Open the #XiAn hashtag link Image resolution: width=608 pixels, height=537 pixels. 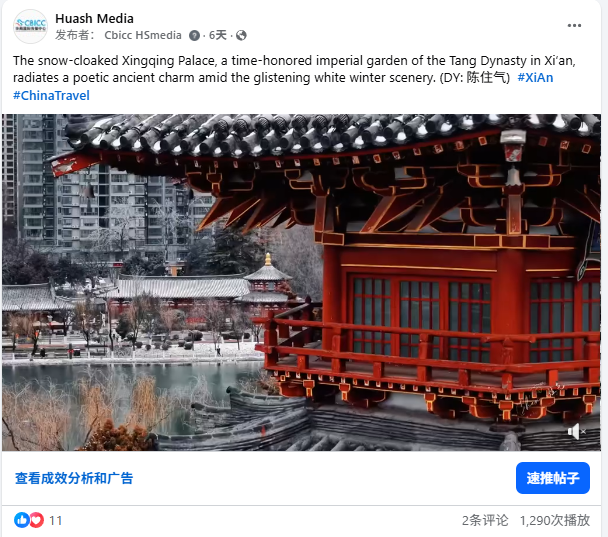coord(535,78)
